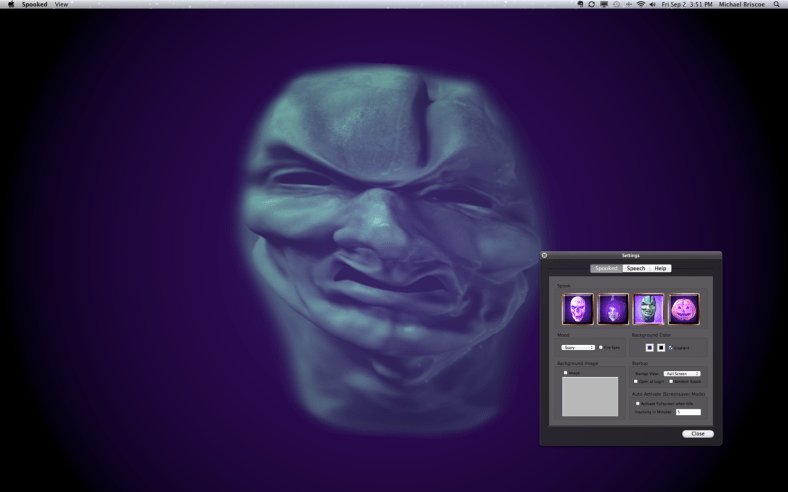This screenshot has width=788, height=492.
Task: Select the jack-o-lantern pumpkin spook
Action: pyautogui.click(x=684, y=308)
